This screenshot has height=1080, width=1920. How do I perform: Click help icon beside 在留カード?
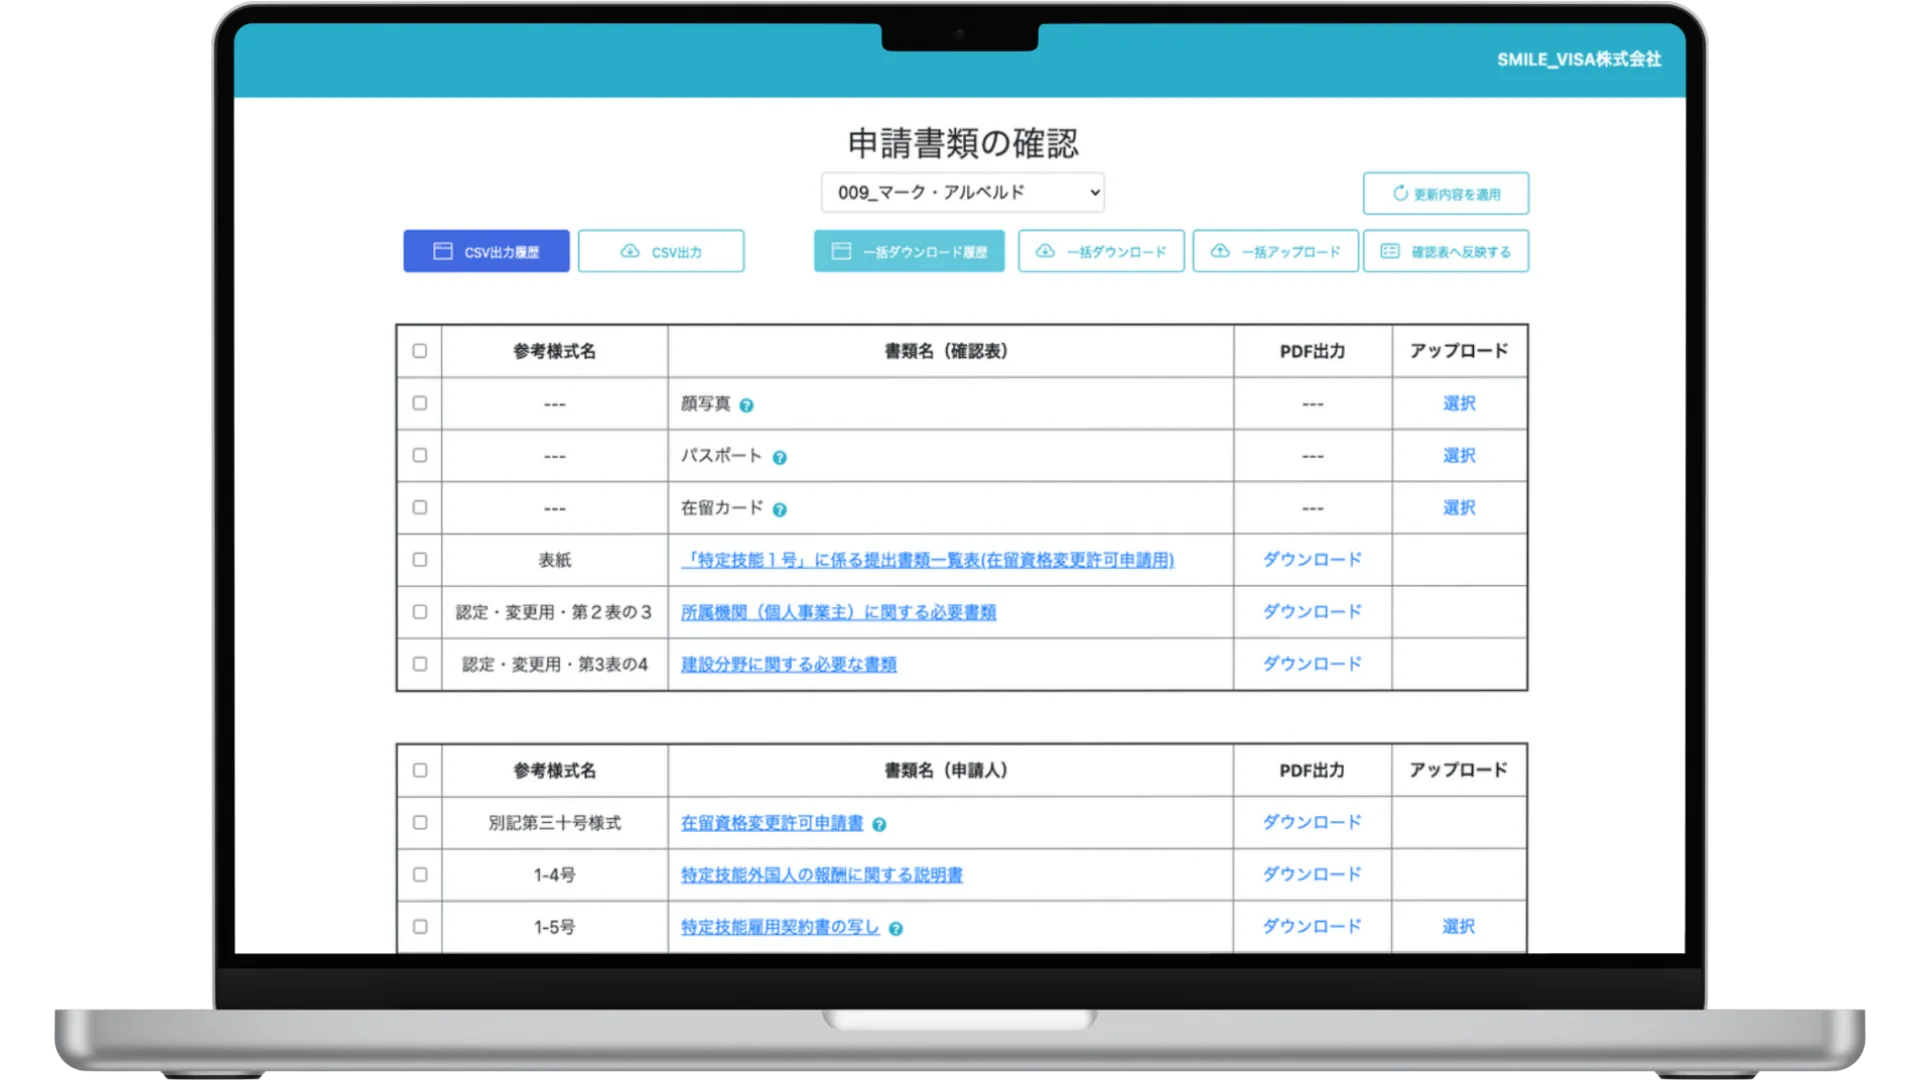[779, 509]
